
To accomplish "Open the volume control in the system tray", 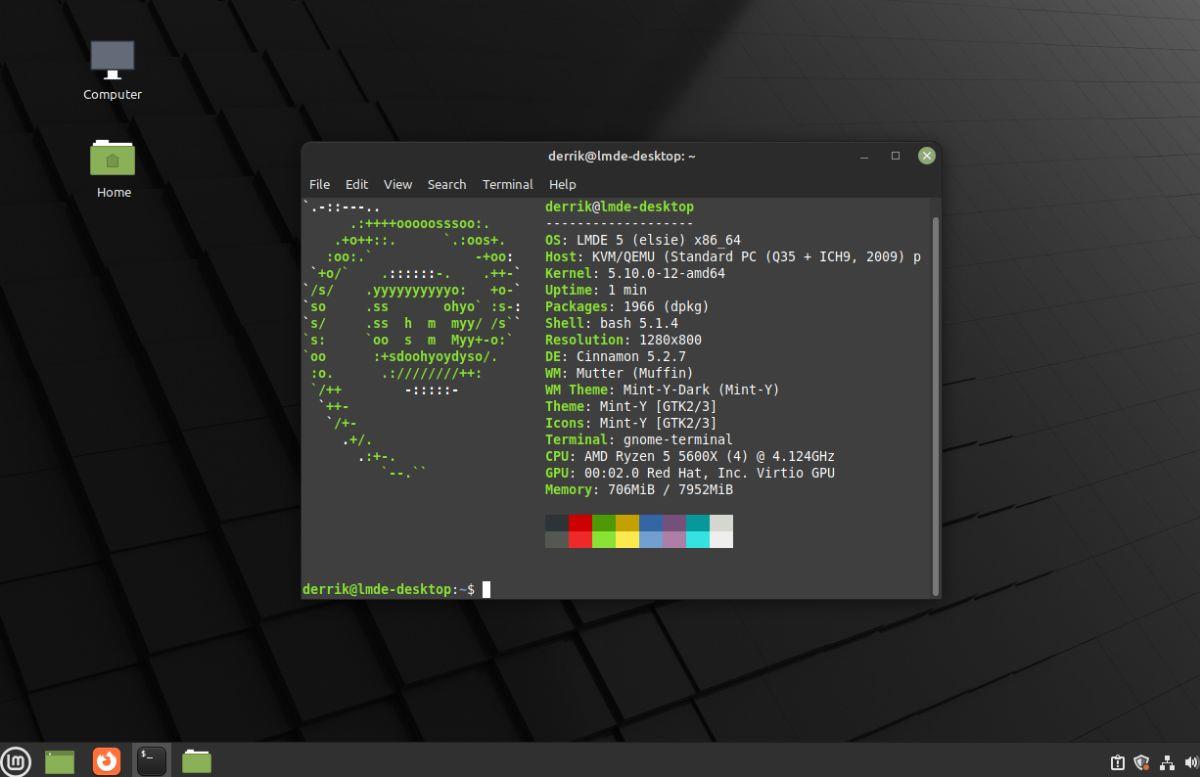I will pyautogui.click(x=1189, y=760).
